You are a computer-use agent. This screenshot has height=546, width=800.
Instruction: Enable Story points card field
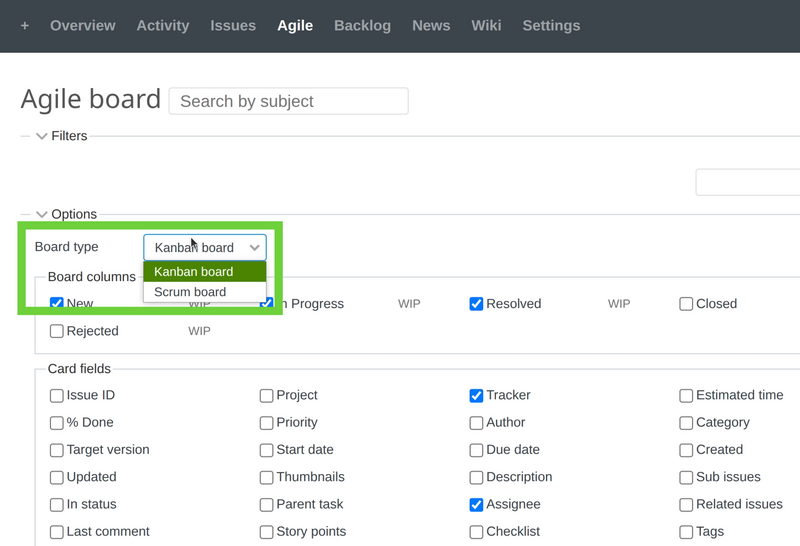[x=267, y=532]
